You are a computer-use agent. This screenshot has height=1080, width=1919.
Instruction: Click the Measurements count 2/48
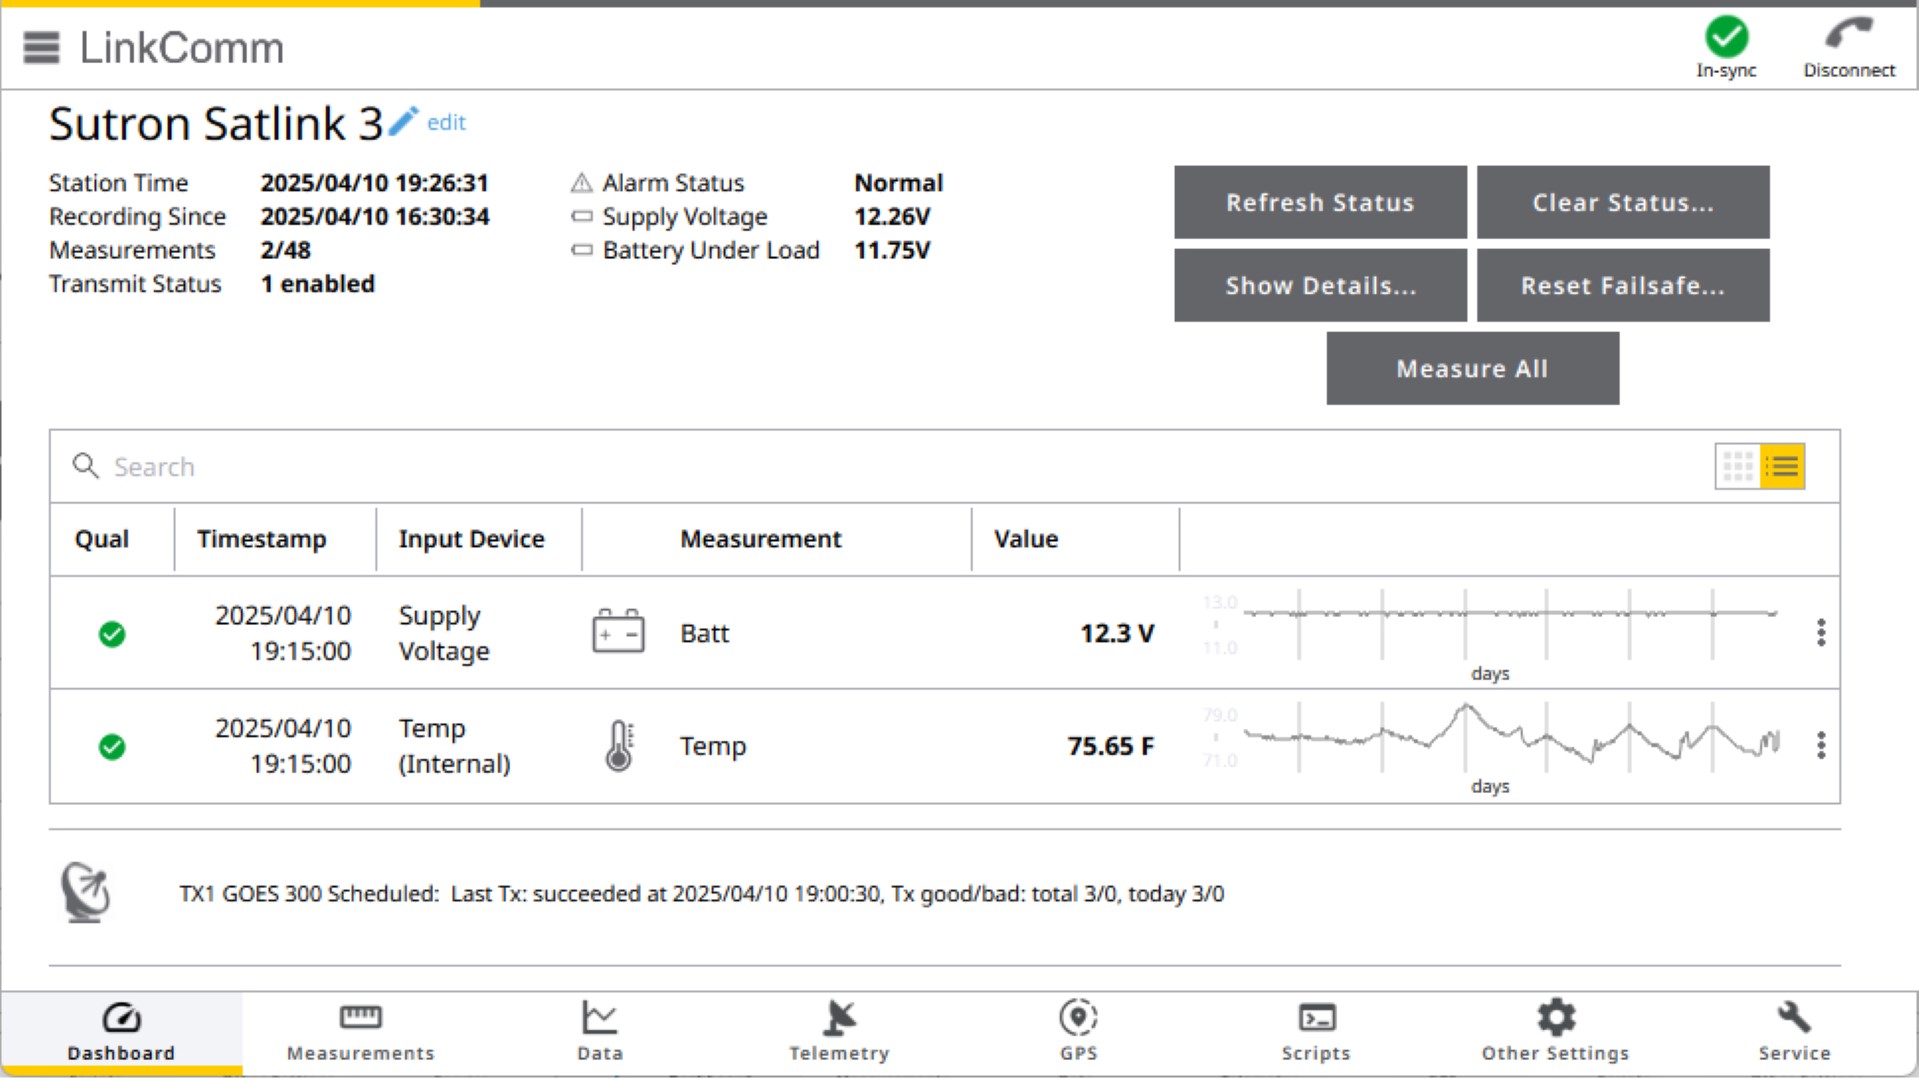[x=286, y=250]
